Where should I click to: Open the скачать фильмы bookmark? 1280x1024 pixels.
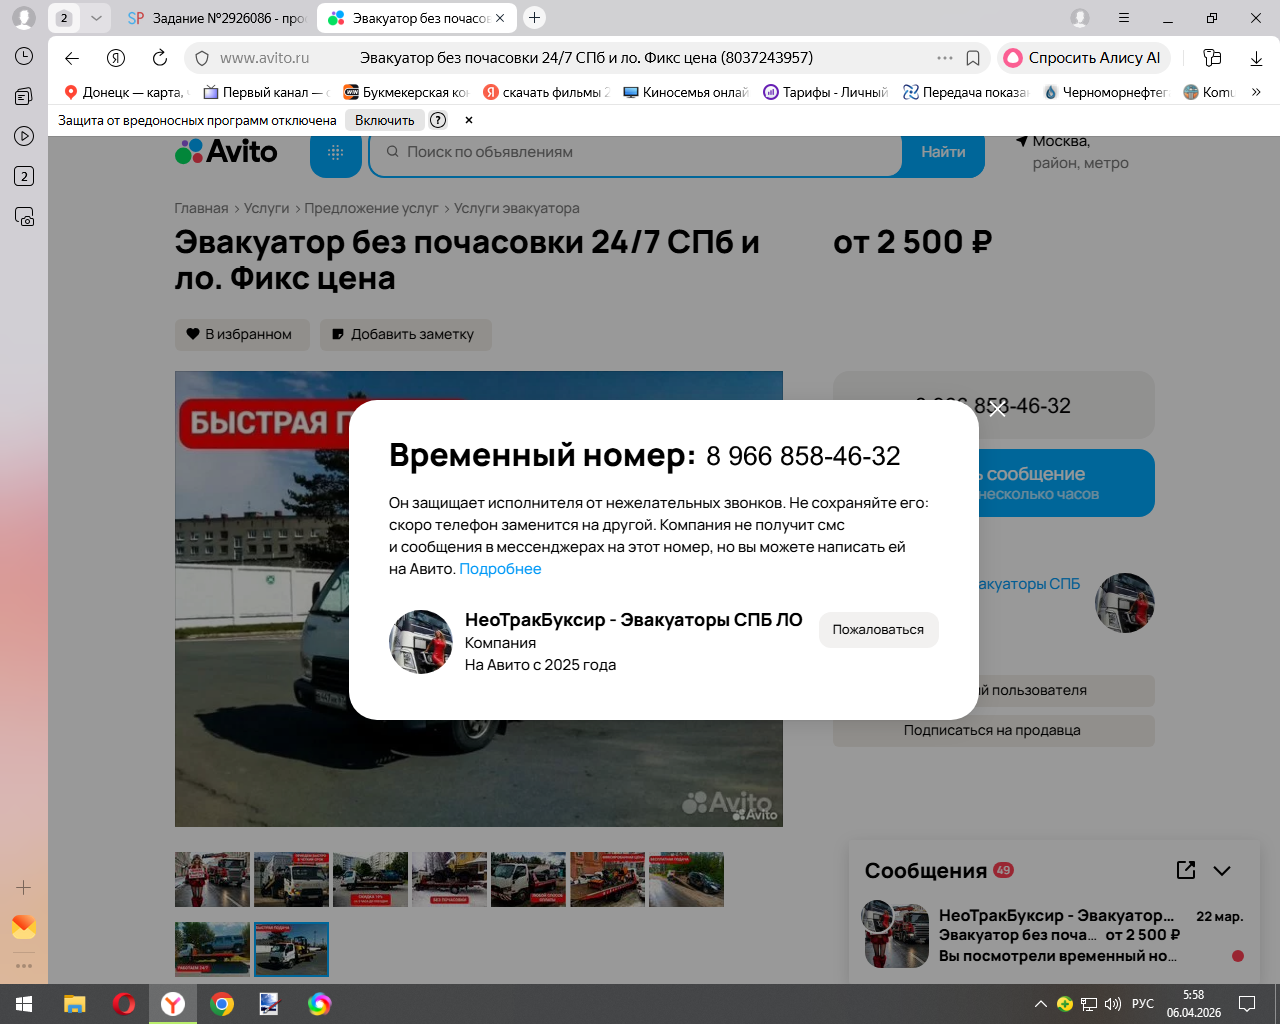coord(545,92)
